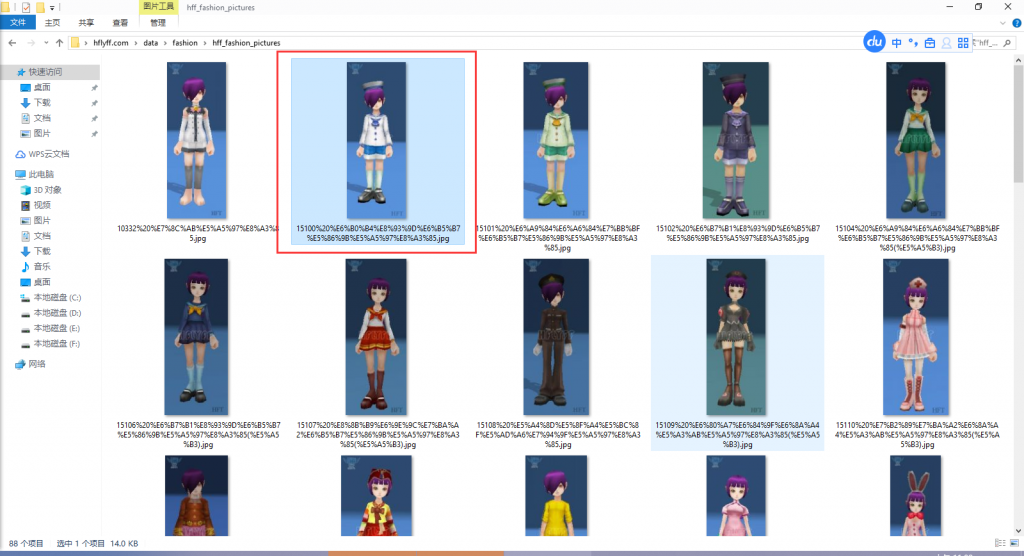Click the search magnifier icon
This screenshot has height=556, width=1024.
point(1007,43)
